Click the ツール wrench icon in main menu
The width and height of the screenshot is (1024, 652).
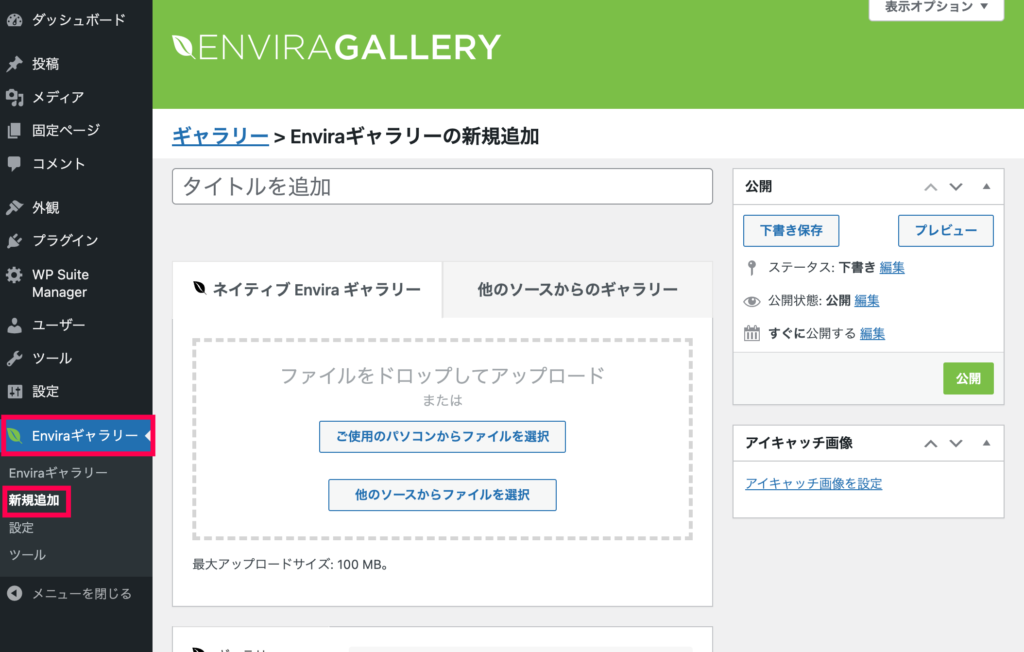14,358
